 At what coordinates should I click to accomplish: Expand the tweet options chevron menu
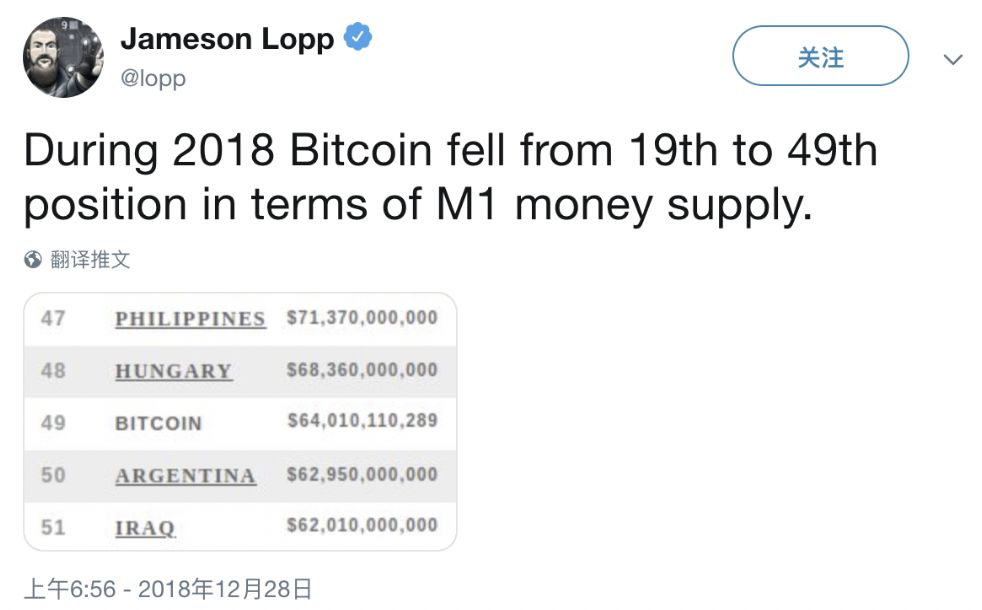(x=953, y=60)
